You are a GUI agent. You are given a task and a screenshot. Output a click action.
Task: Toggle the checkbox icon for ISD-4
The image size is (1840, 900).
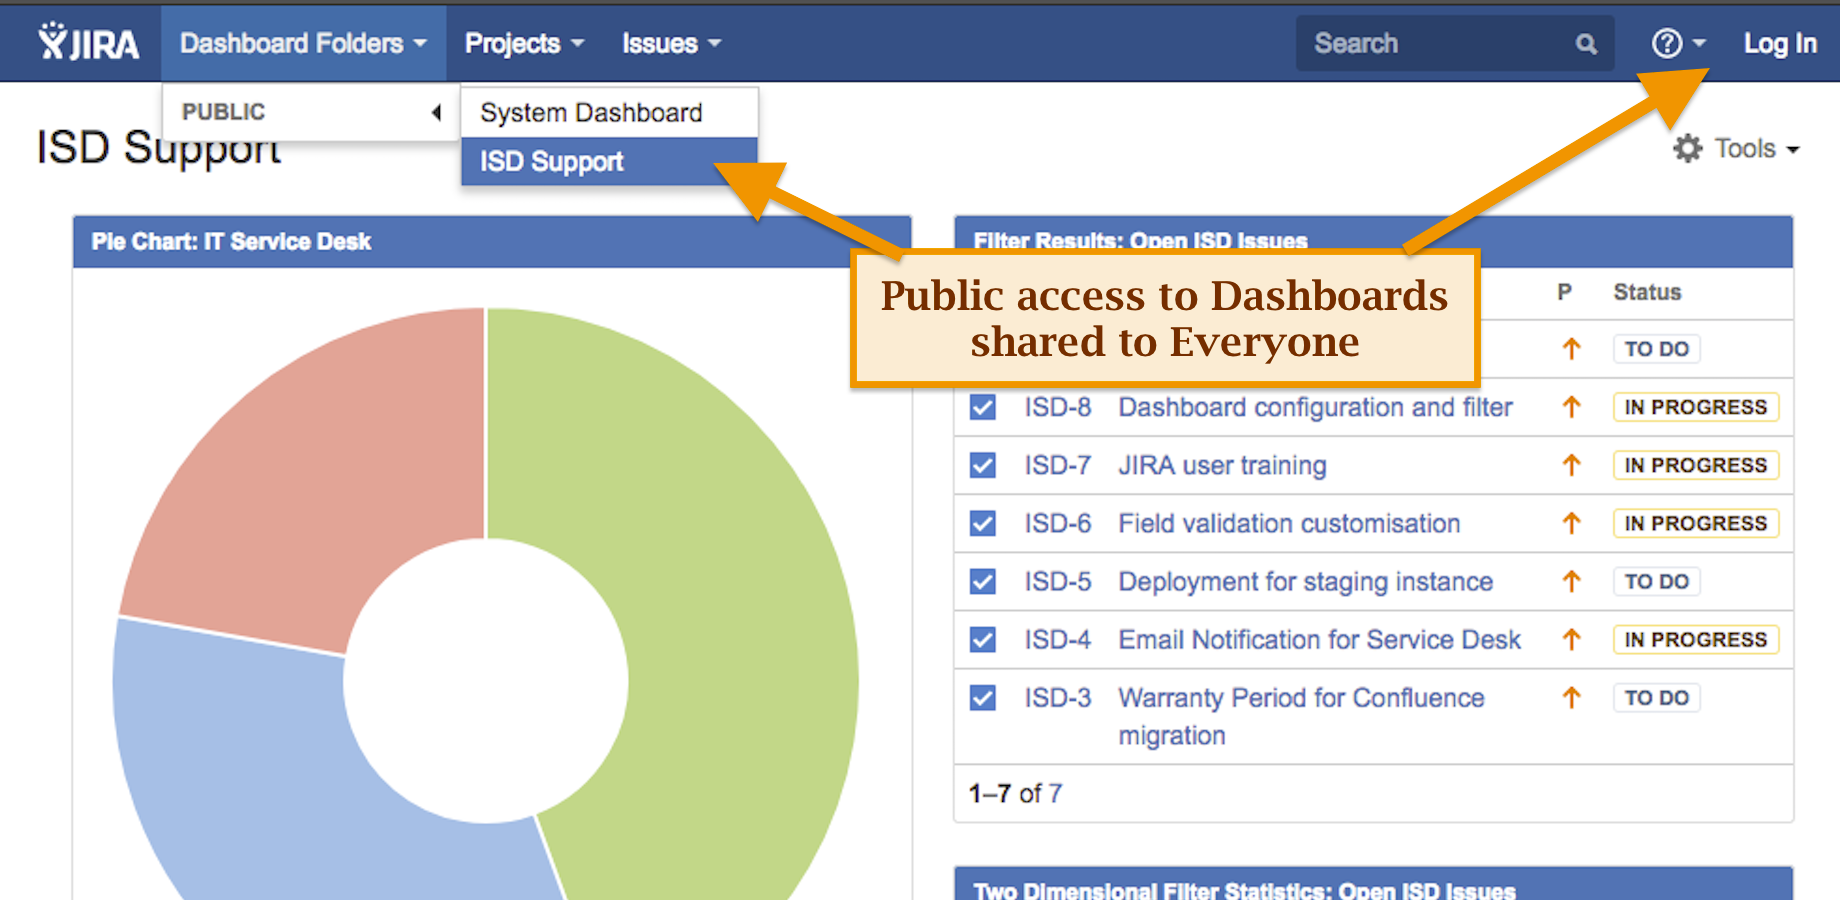[983, 639]
